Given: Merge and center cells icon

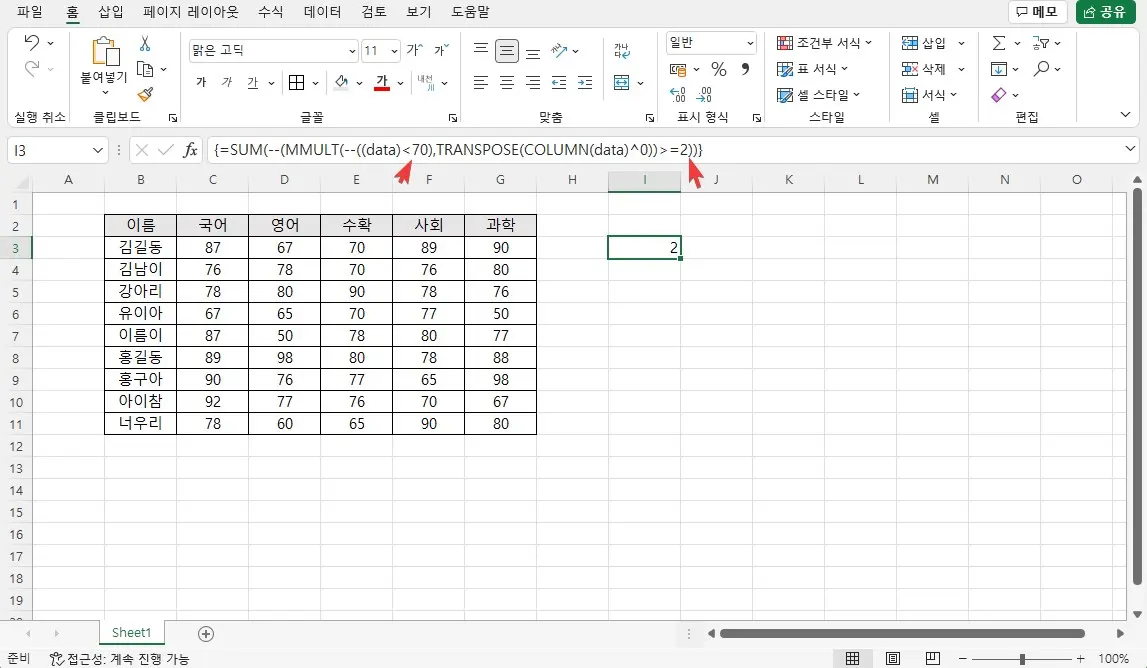Looking at the screenshot, I should [x=622, y=83].
